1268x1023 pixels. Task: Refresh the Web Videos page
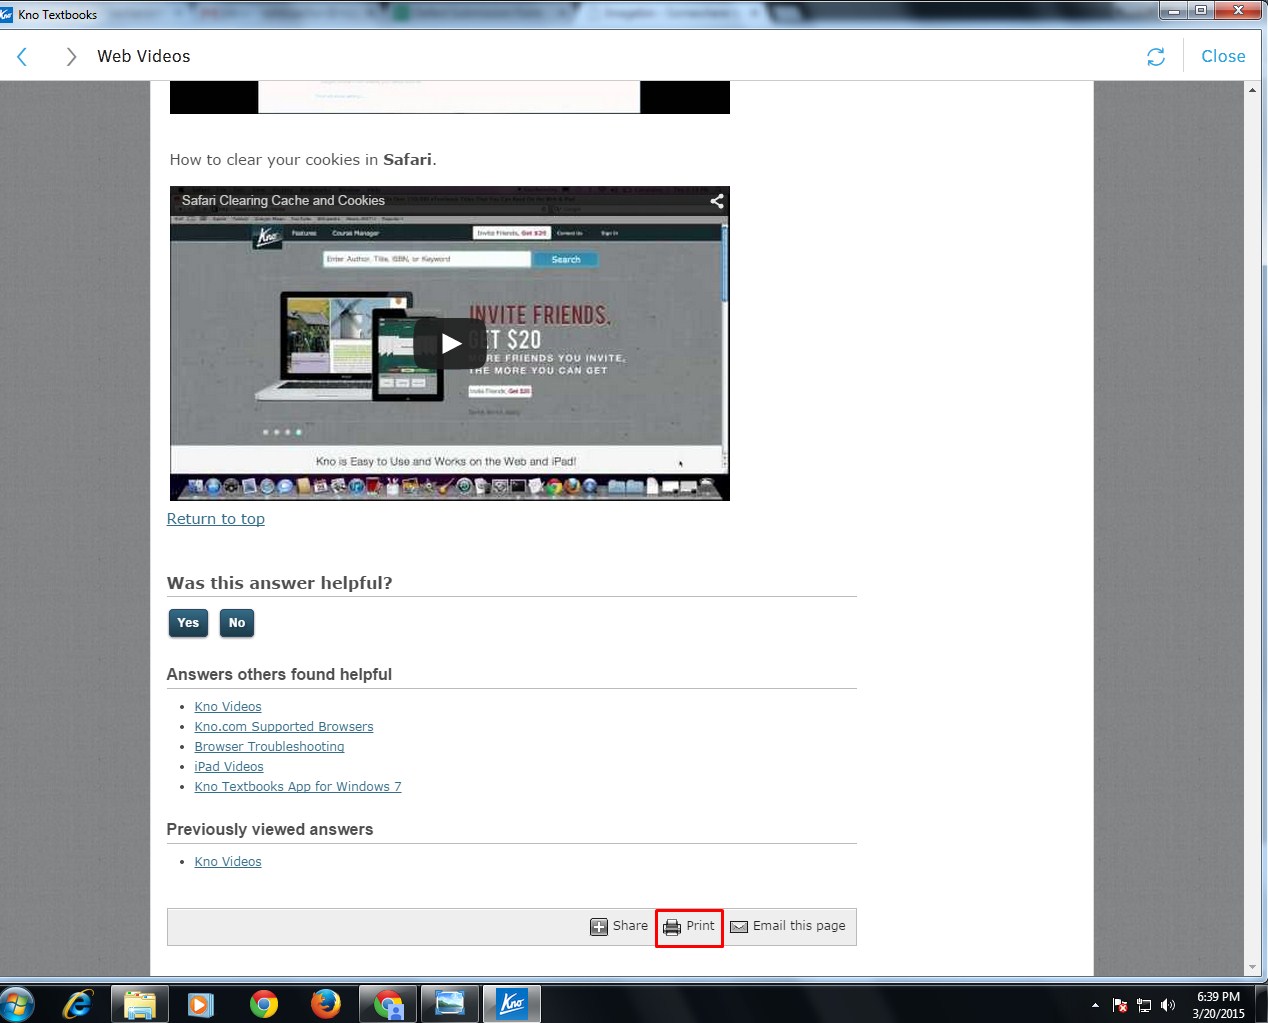point(1156,57)
